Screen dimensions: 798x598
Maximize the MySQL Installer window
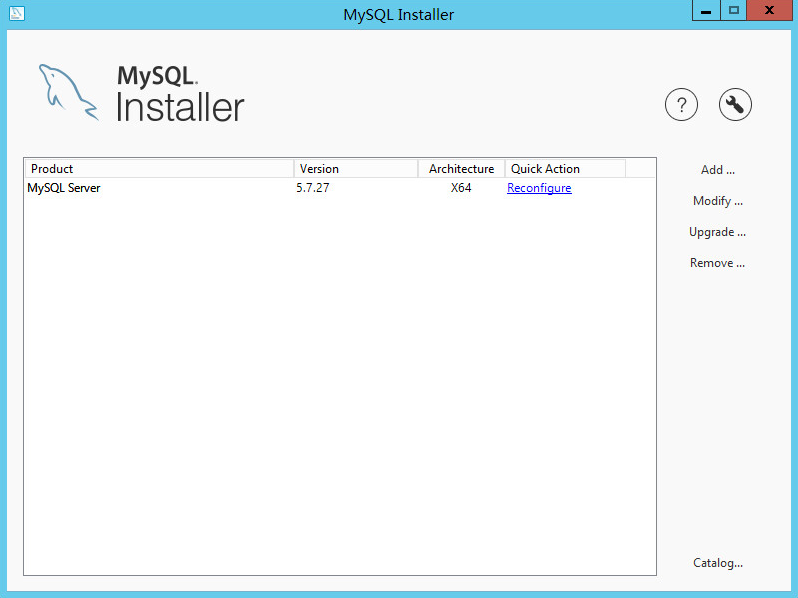tap(733, 10)
